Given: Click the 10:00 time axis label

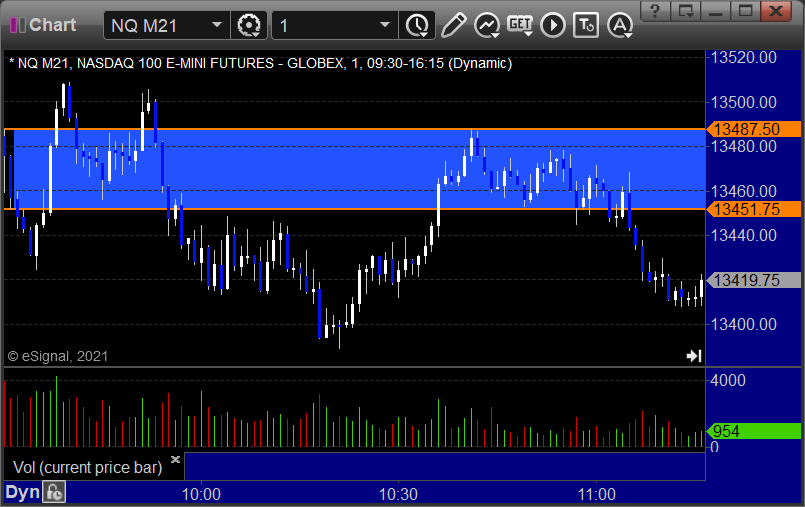Looking at the screenshot, I should [201, 495].
